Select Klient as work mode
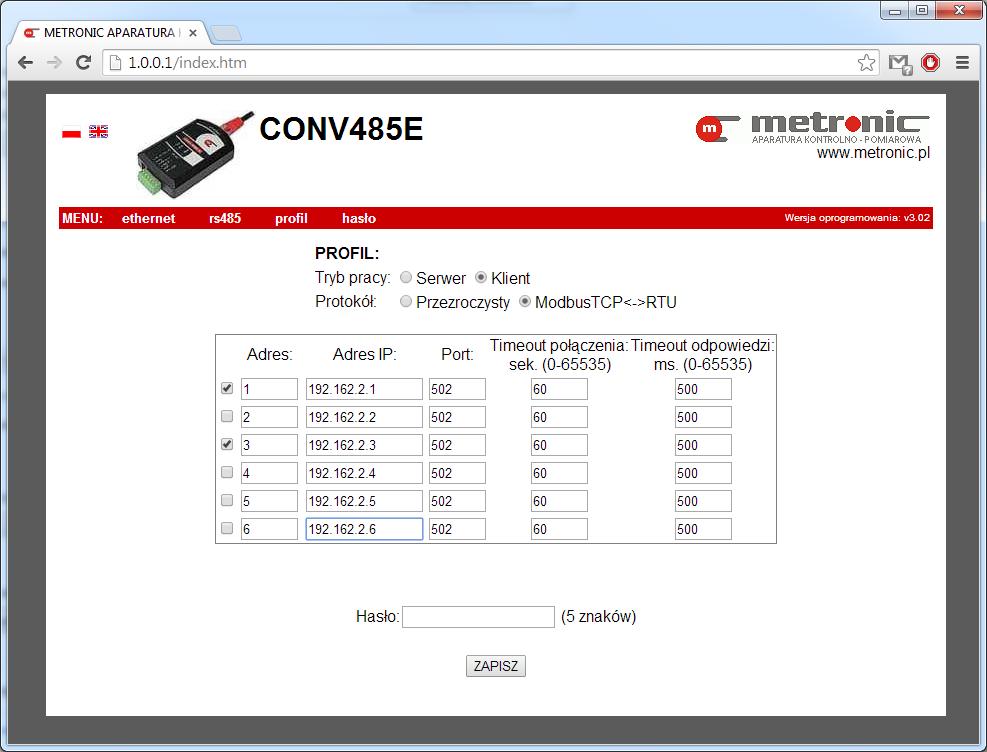Image resolution: width=987 pixels, height=752 pixels. point(481,278)
